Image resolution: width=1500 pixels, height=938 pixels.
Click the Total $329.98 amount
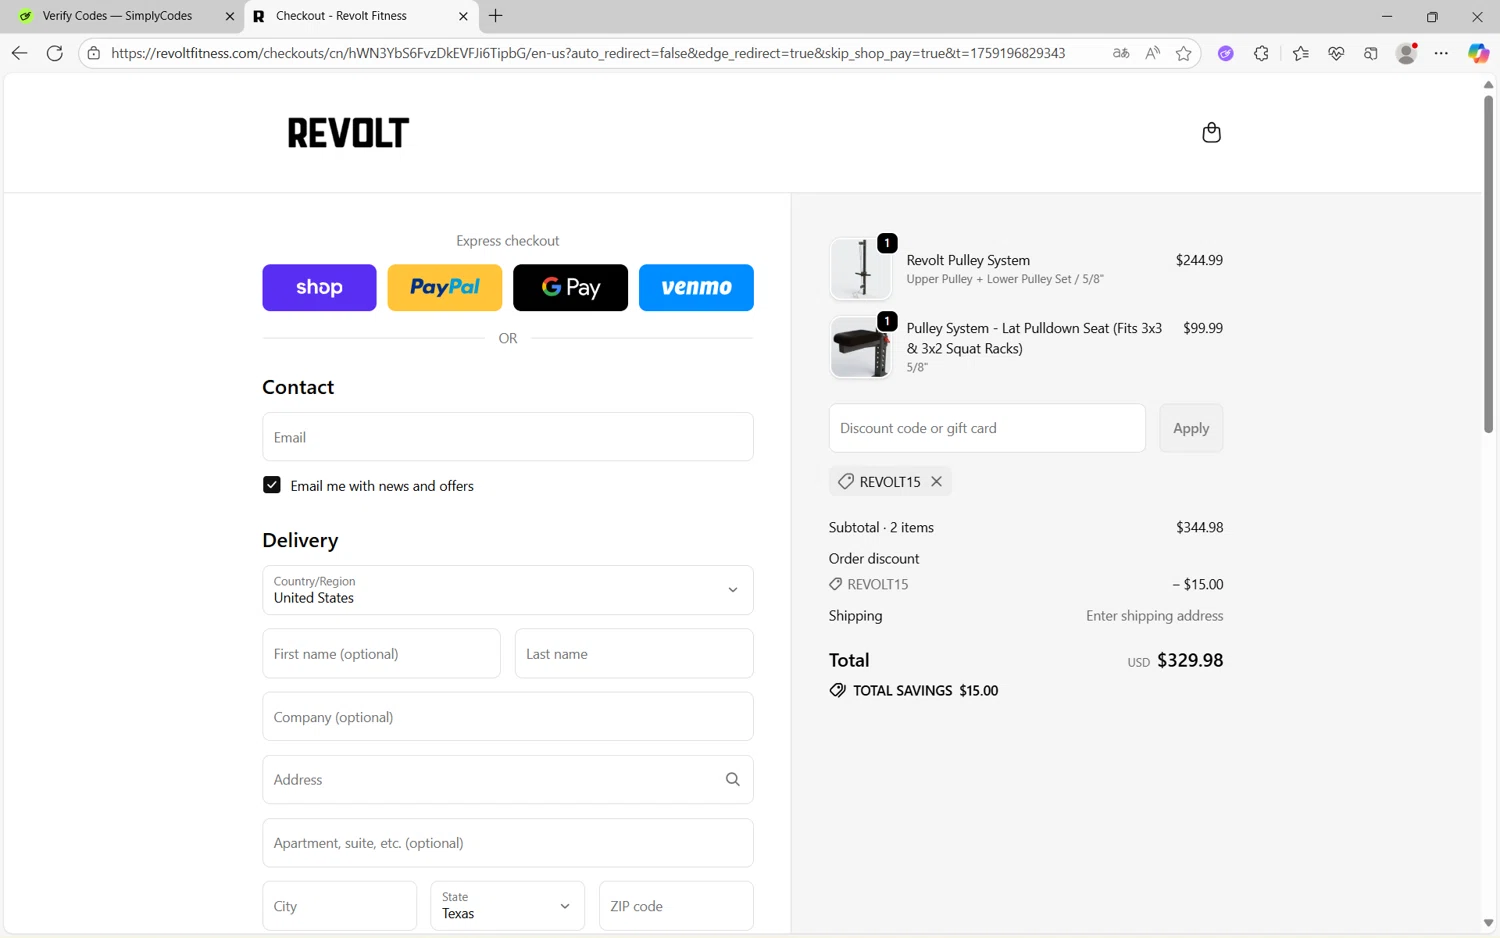point(1190,660)
